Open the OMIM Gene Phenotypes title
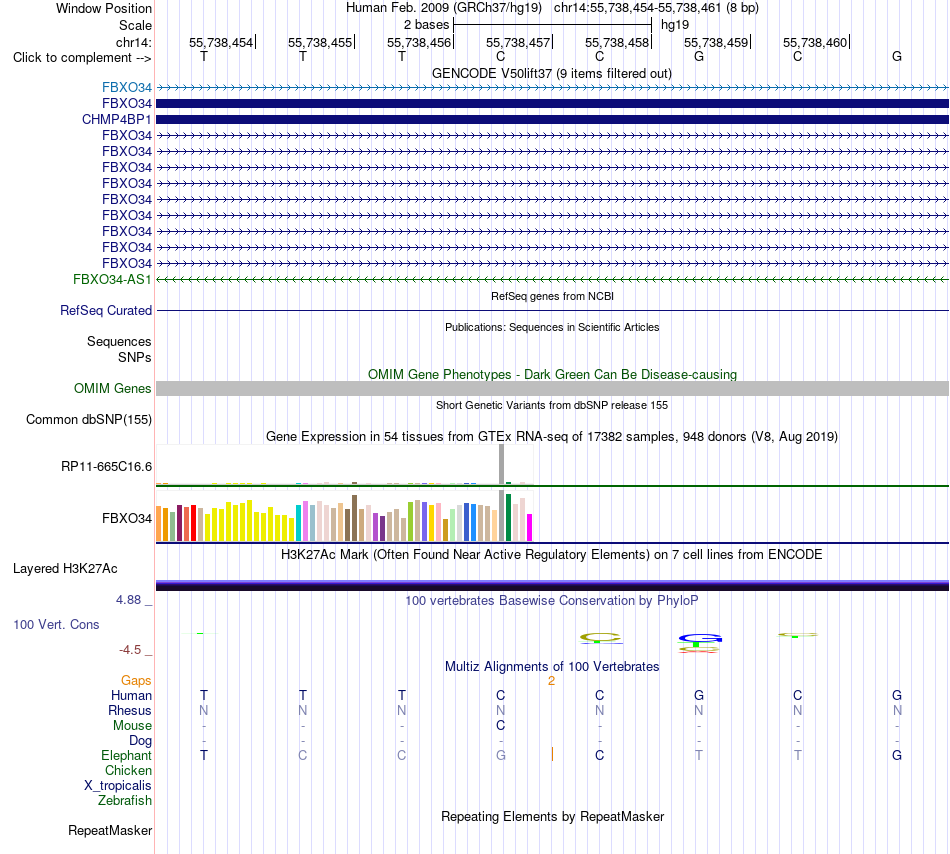This screenshot has width=950, height=854. coord(552,374)
